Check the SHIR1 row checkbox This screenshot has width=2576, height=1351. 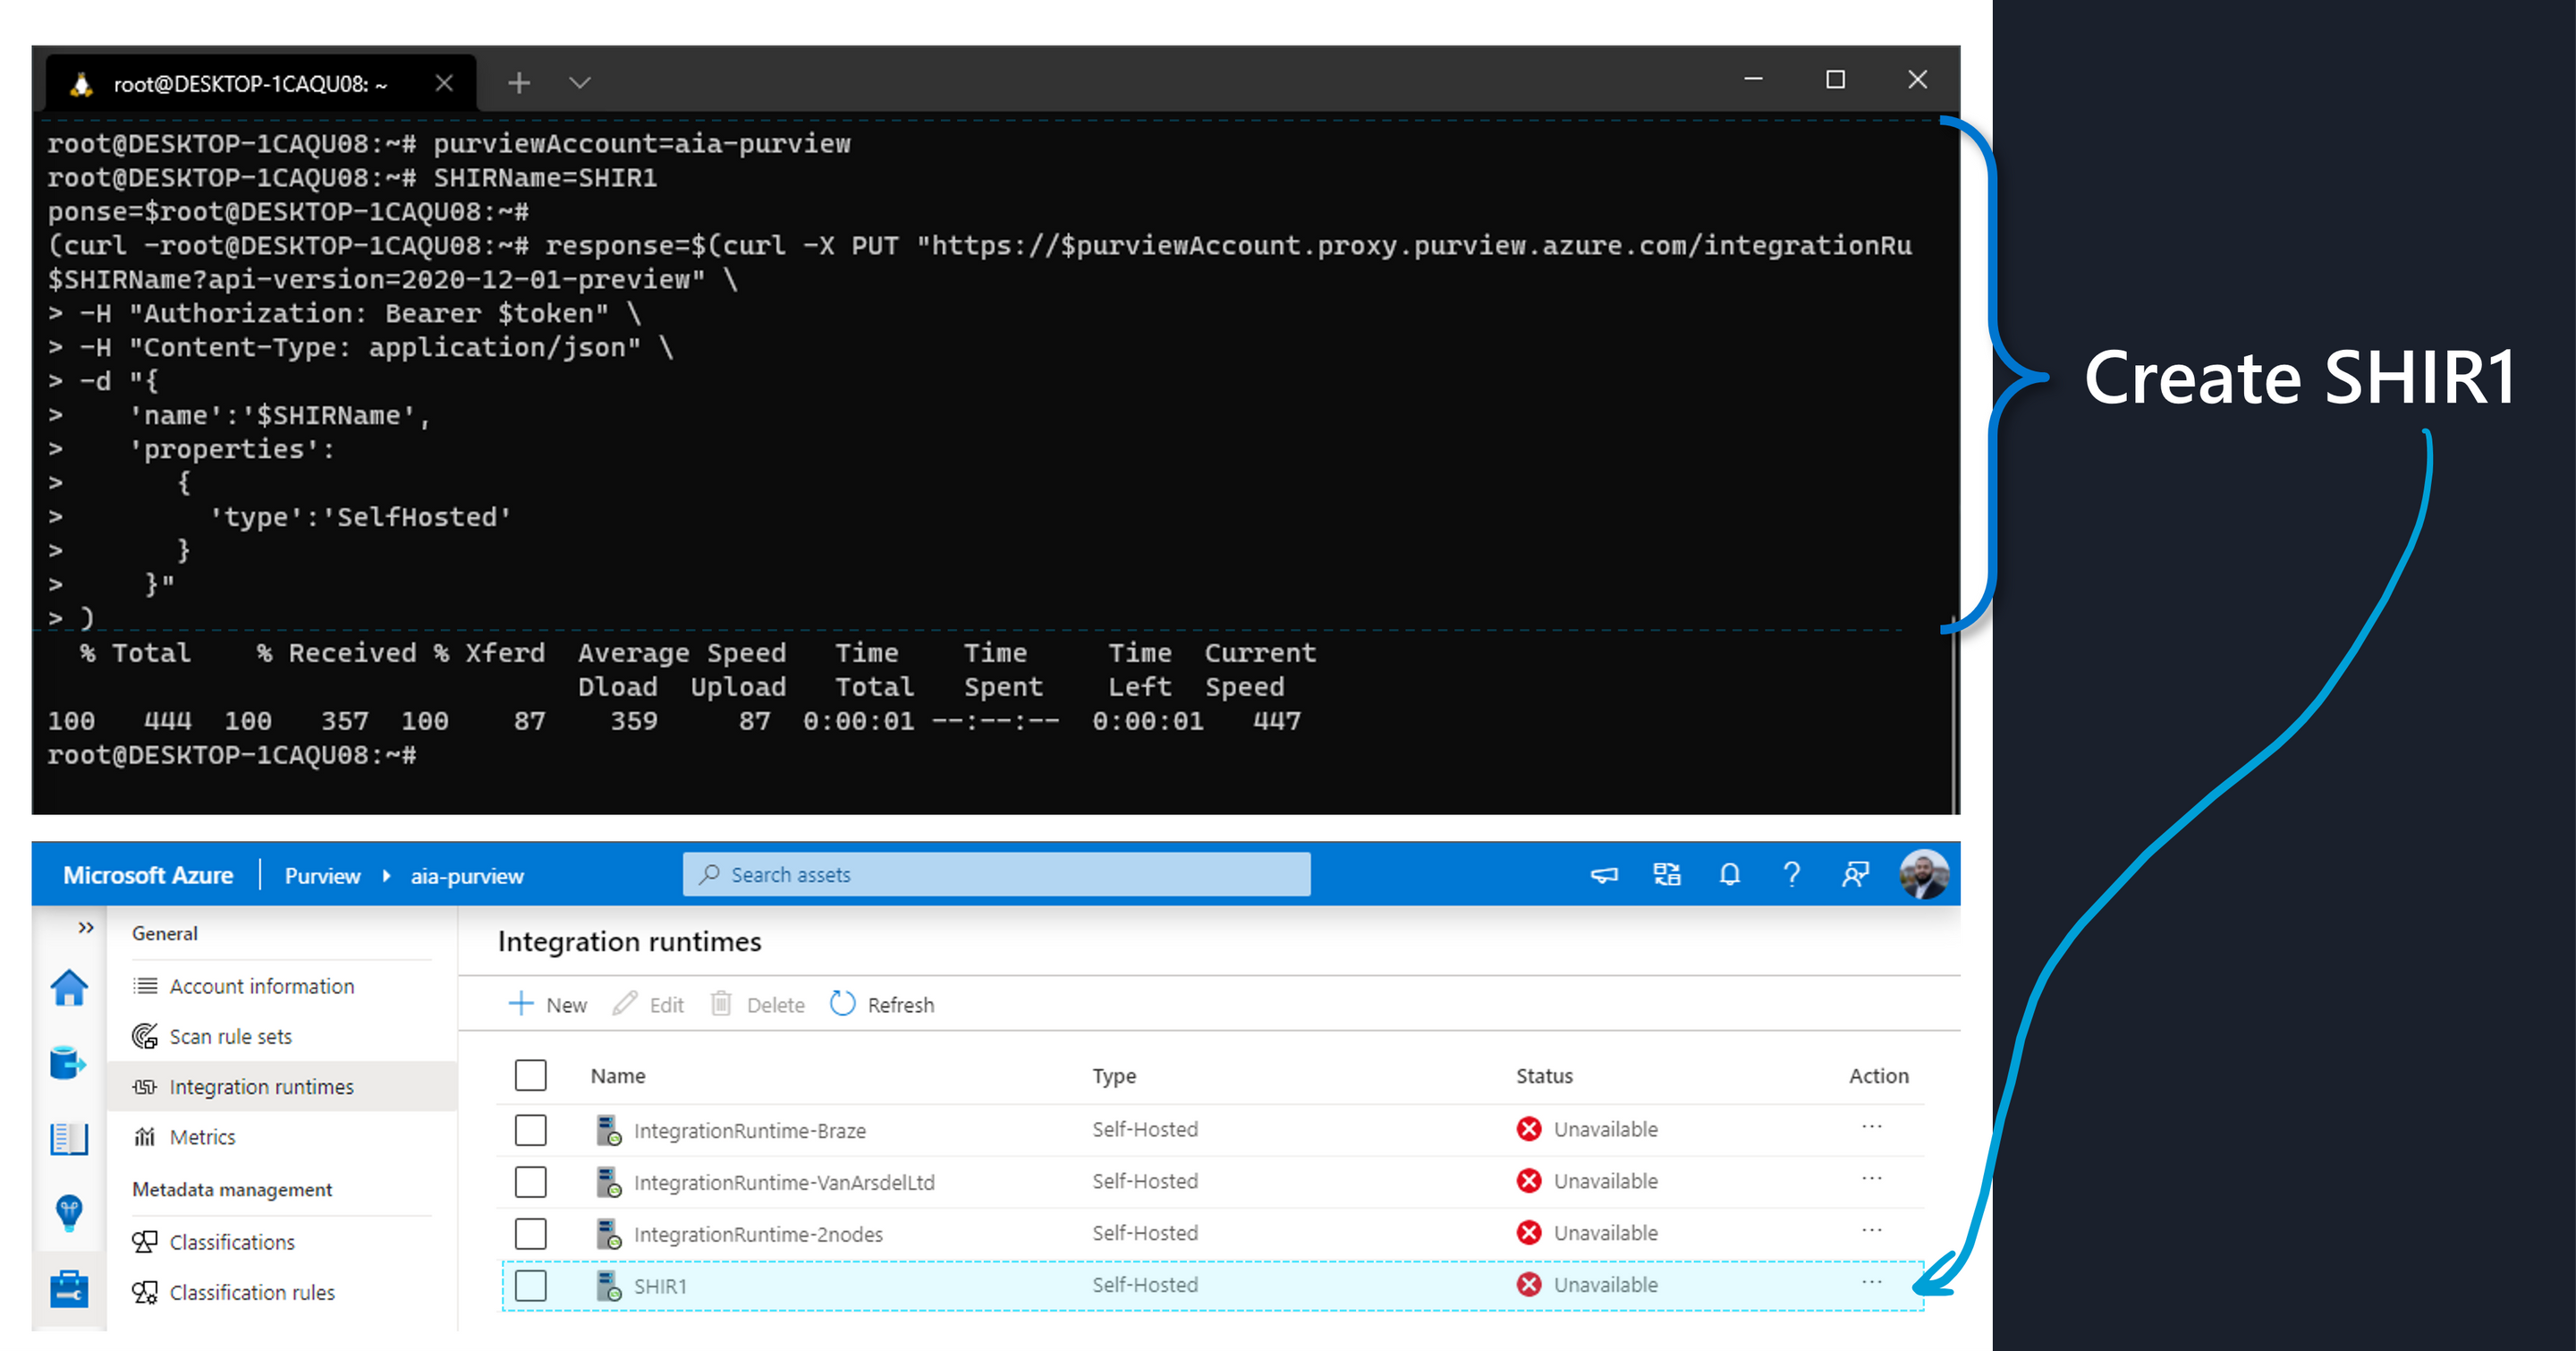click(530, 1285)
